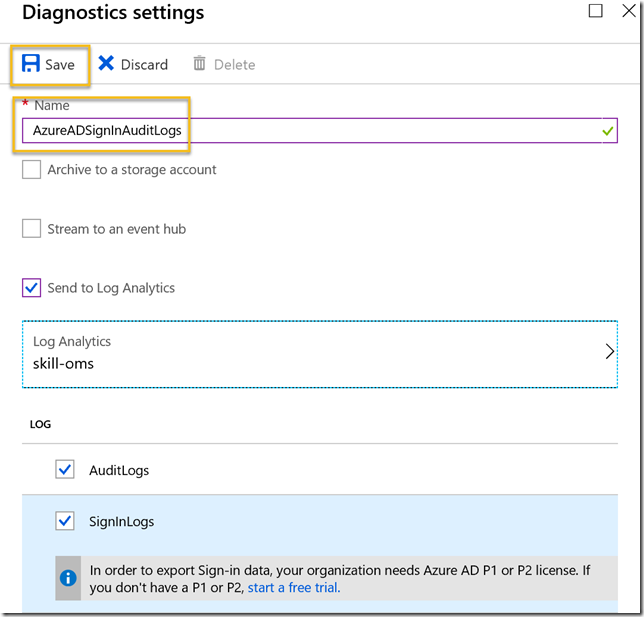
Task: Open Log Analytics workspace chevron arrow
Action: pyautogui.click(x=610, y=352)
